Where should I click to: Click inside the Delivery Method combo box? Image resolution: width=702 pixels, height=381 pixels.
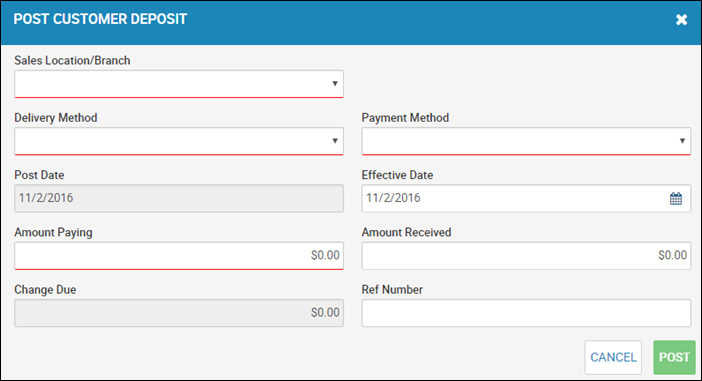coord(179,141)
